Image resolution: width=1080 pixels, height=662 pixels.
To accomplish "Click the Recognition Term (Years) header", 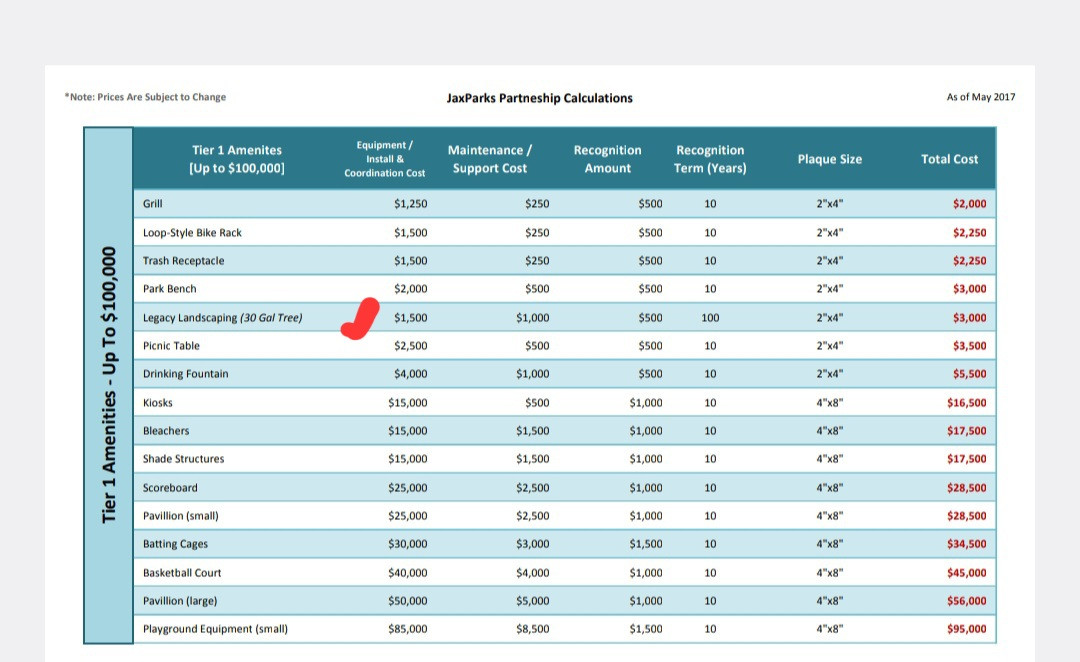I will (710, 159).
